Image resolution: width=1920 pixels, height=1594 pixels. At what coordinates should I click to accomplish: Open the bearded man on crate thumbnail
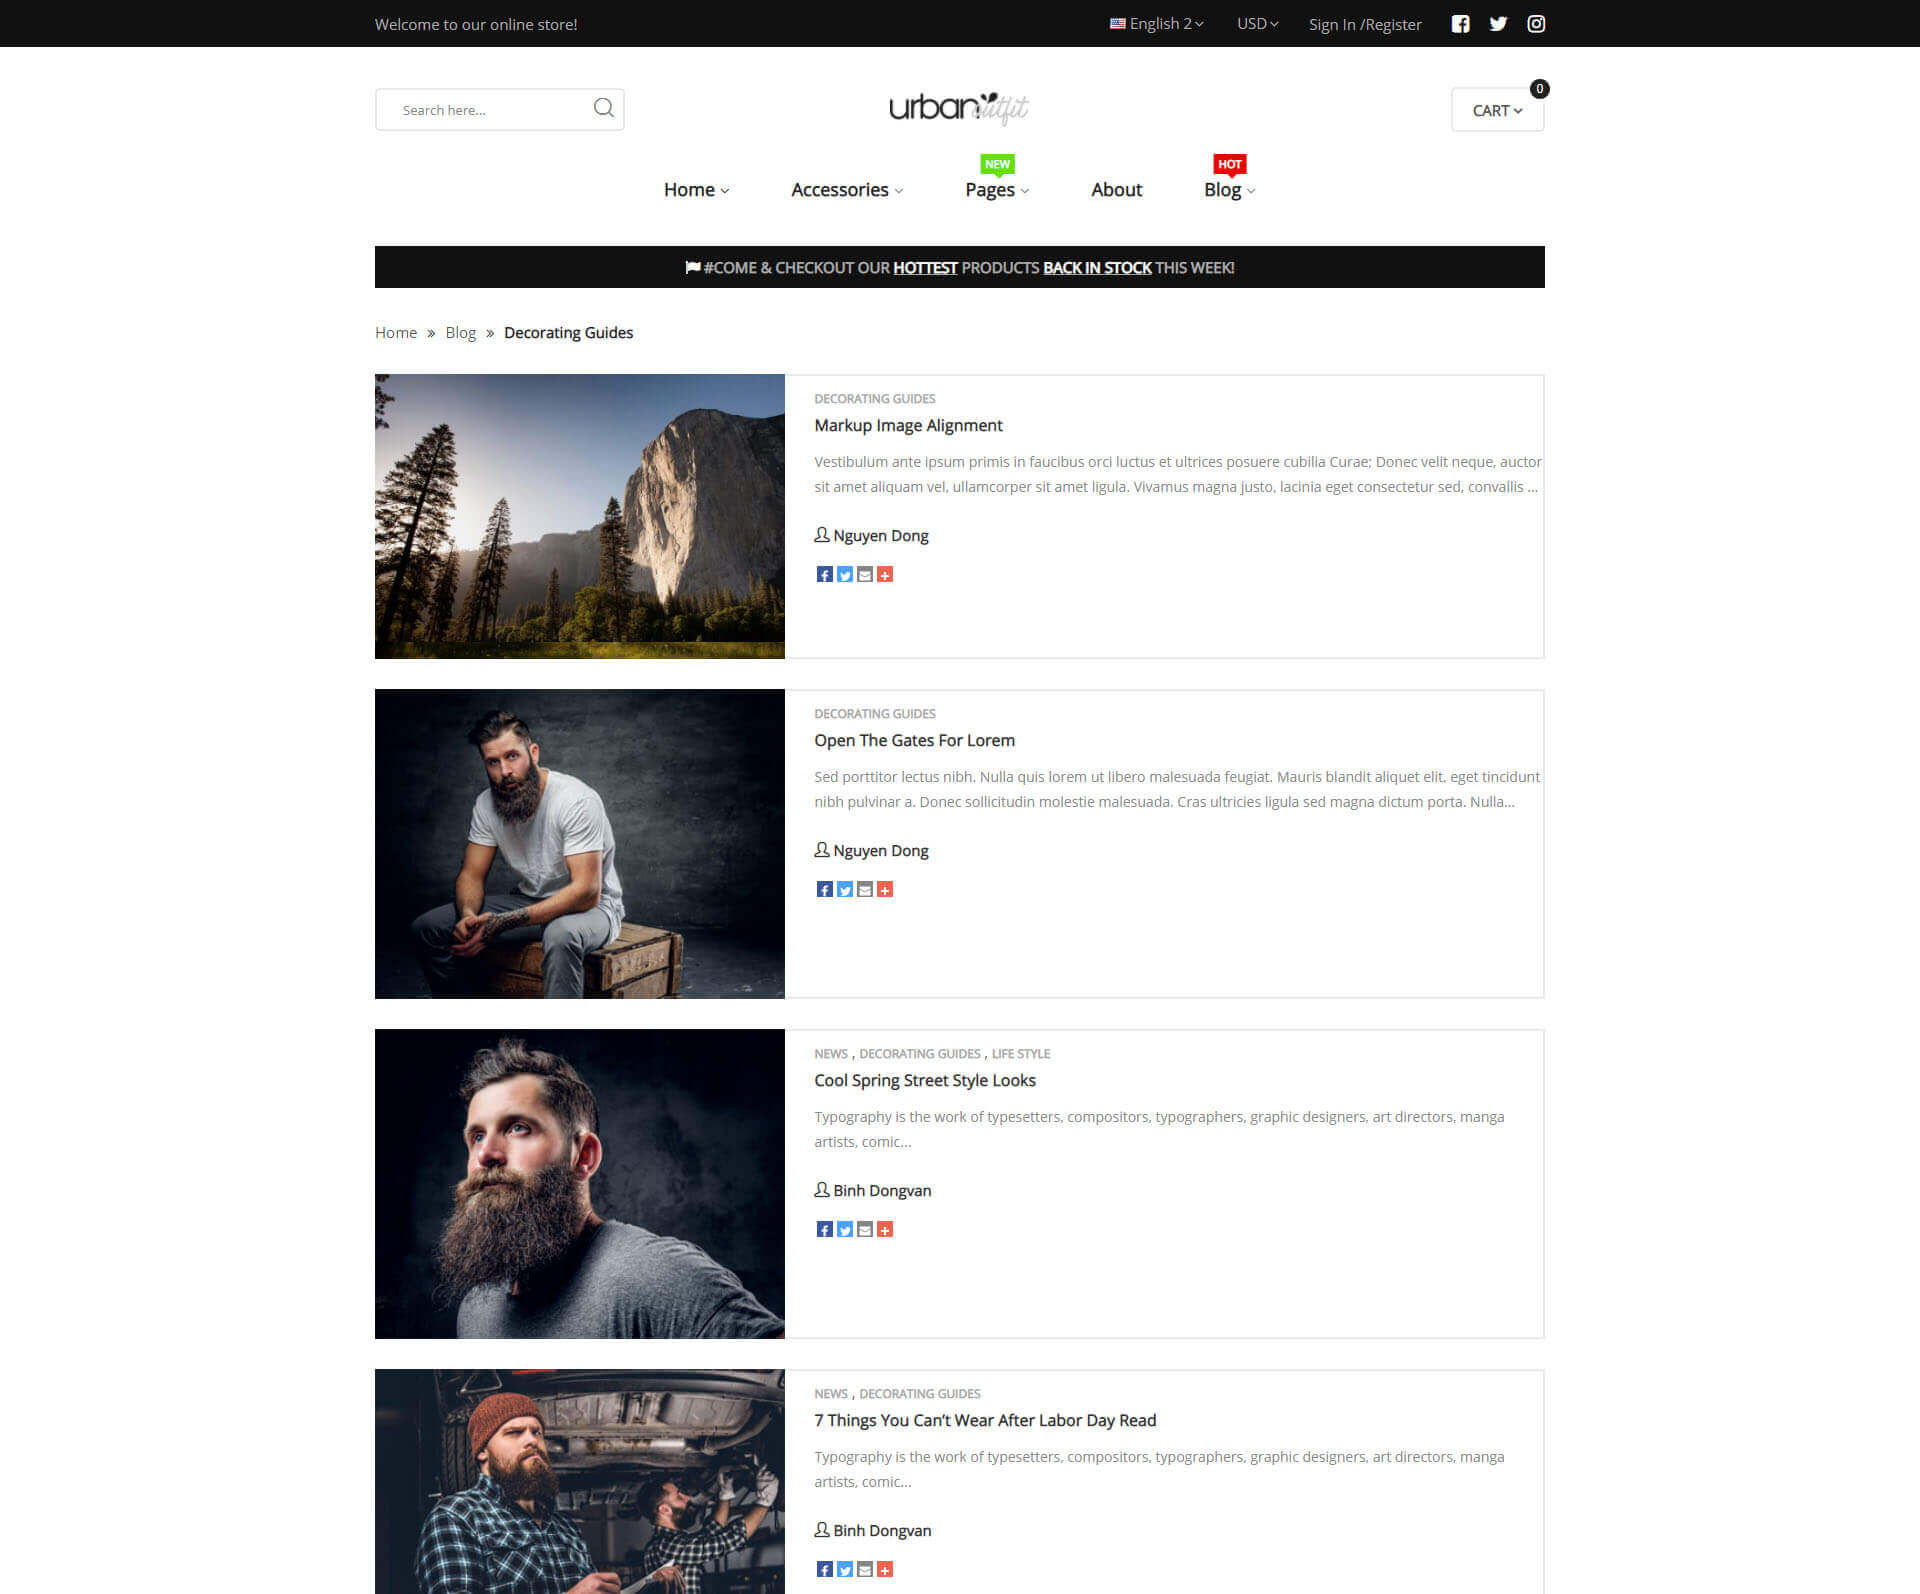[x=580, y=843]
